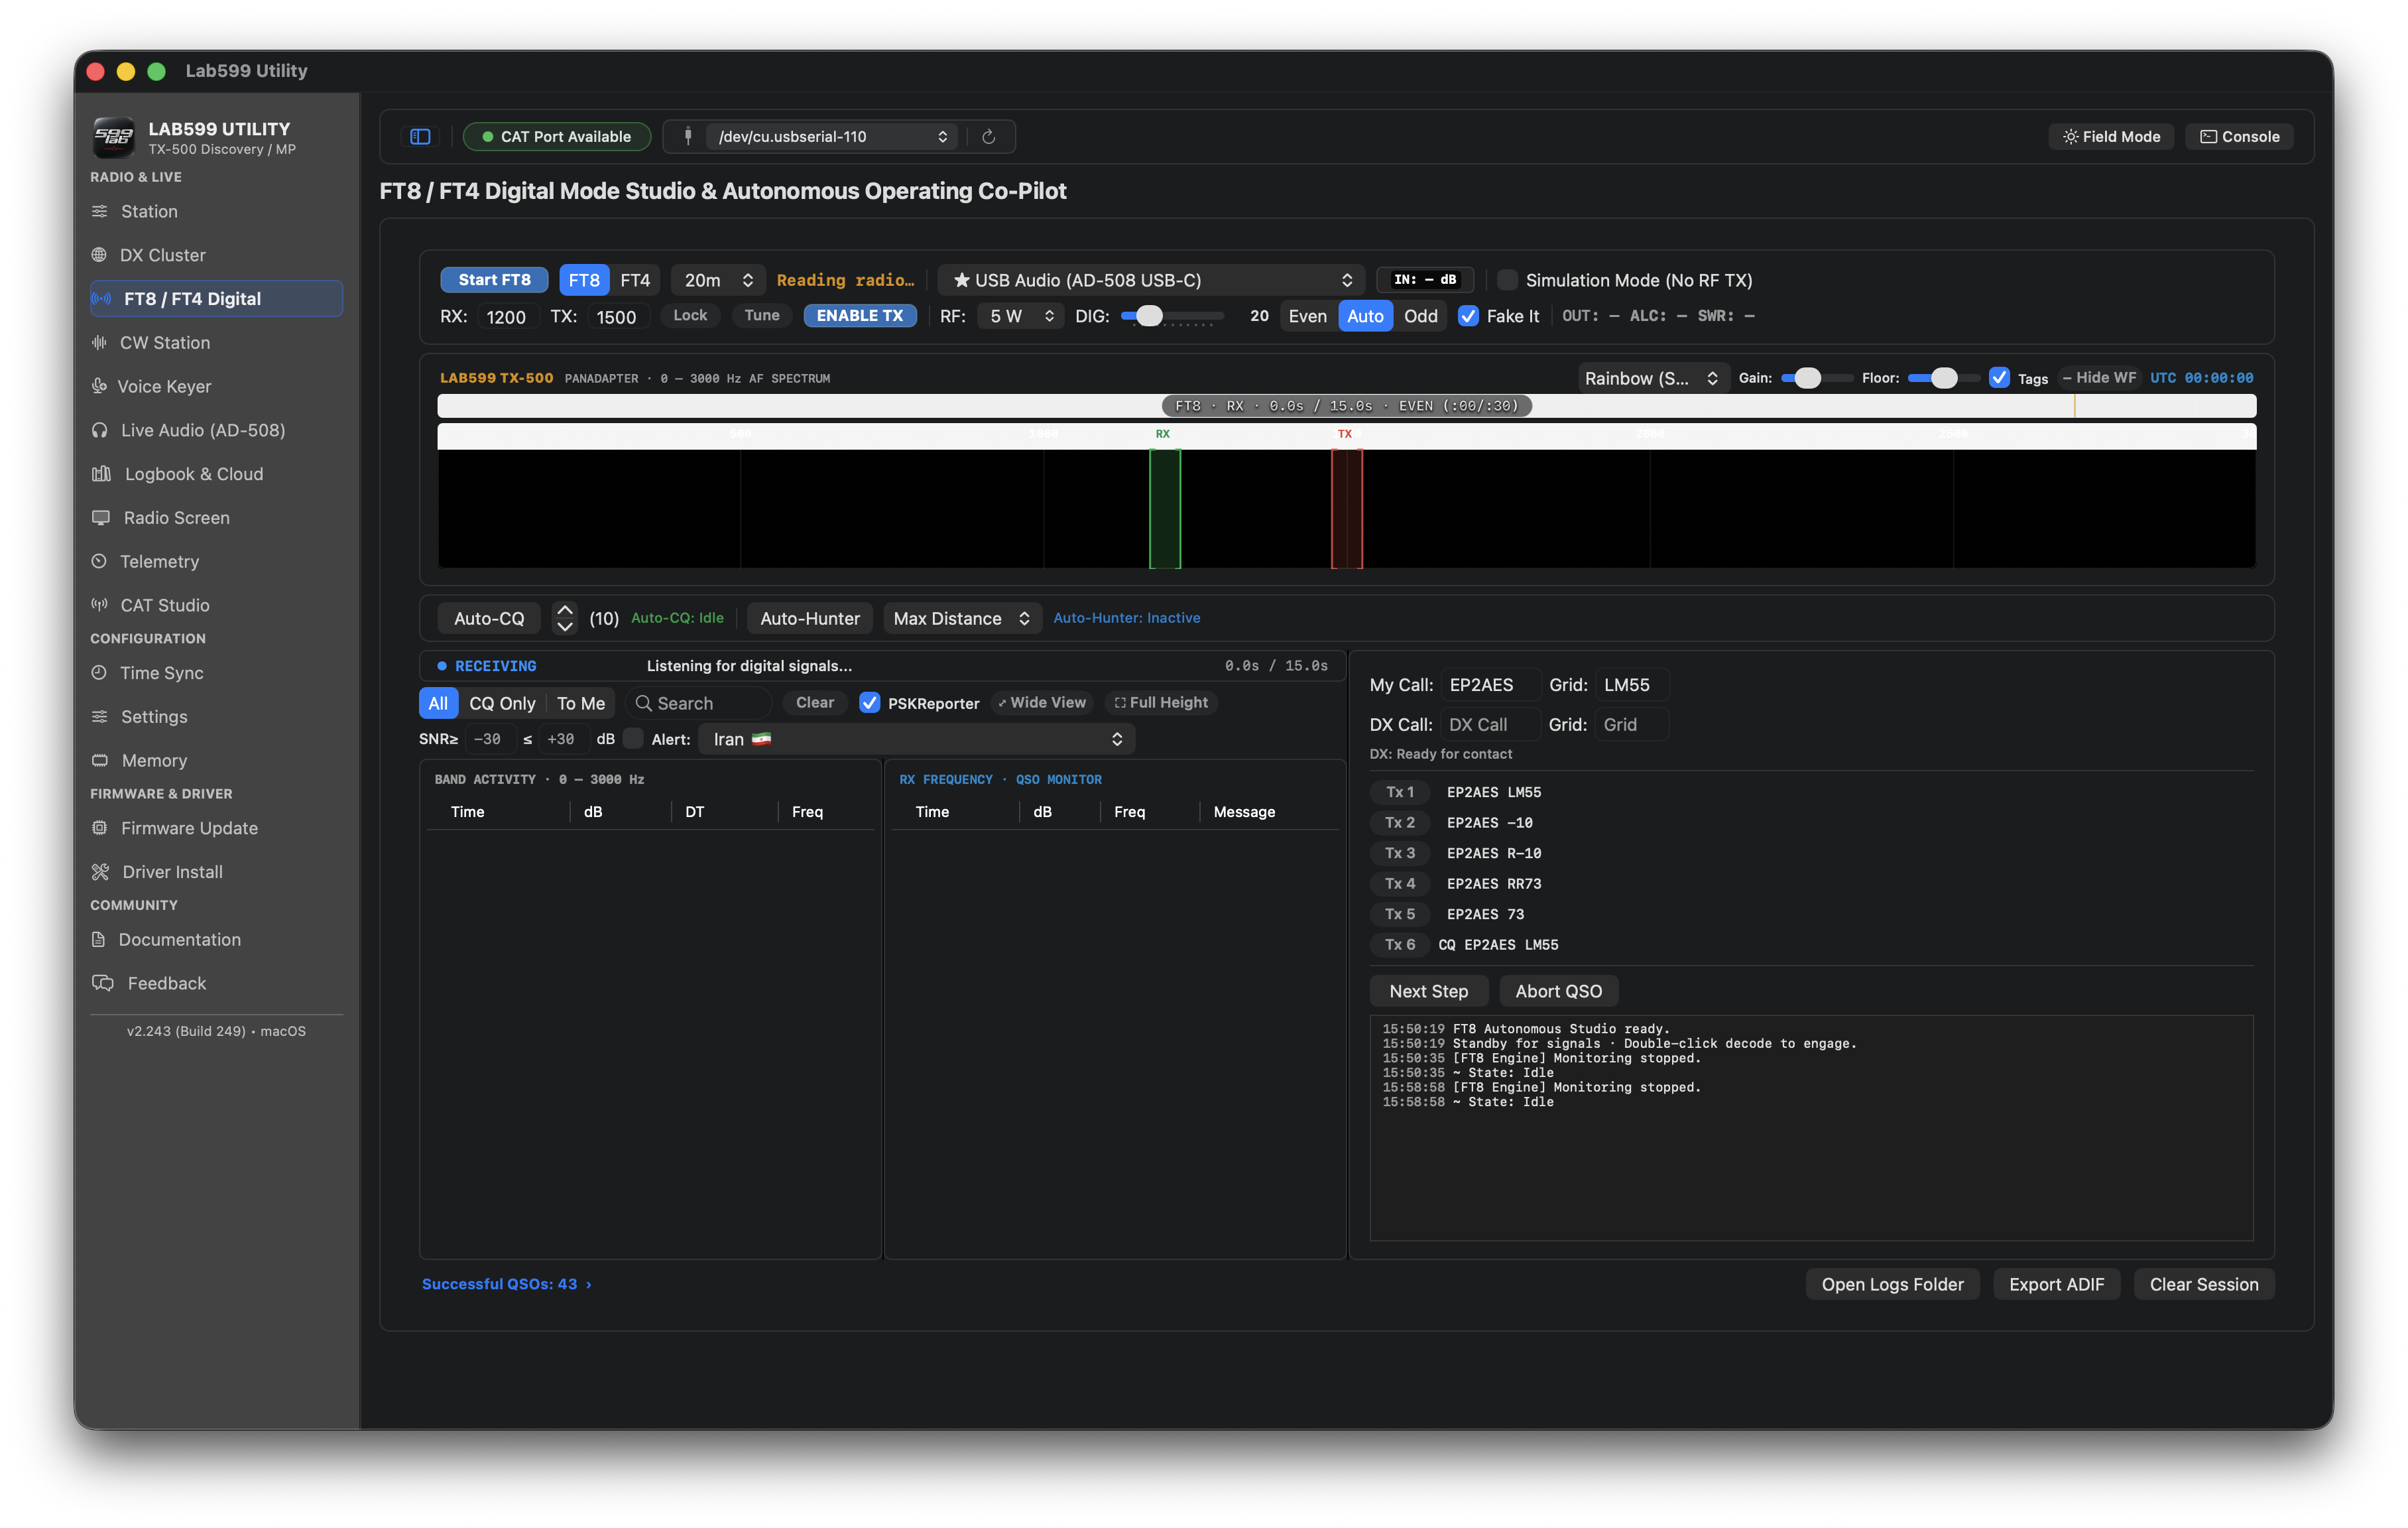The image size is (2408, 1528).
Task: Open the 20m band dropdown
Action: click(x=718, y=280)
